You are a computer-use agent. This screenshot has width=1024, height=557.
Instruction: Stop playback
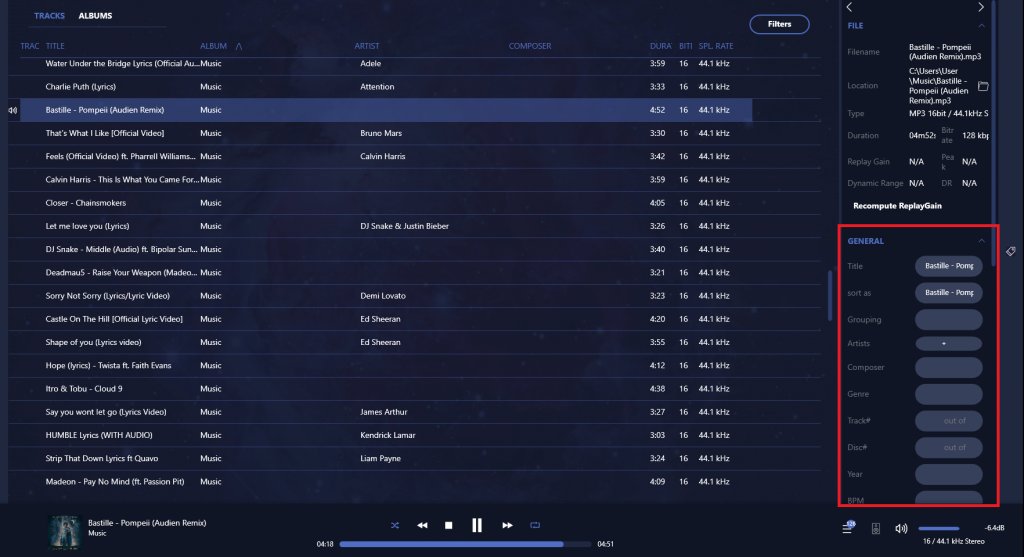click(449, 525)
